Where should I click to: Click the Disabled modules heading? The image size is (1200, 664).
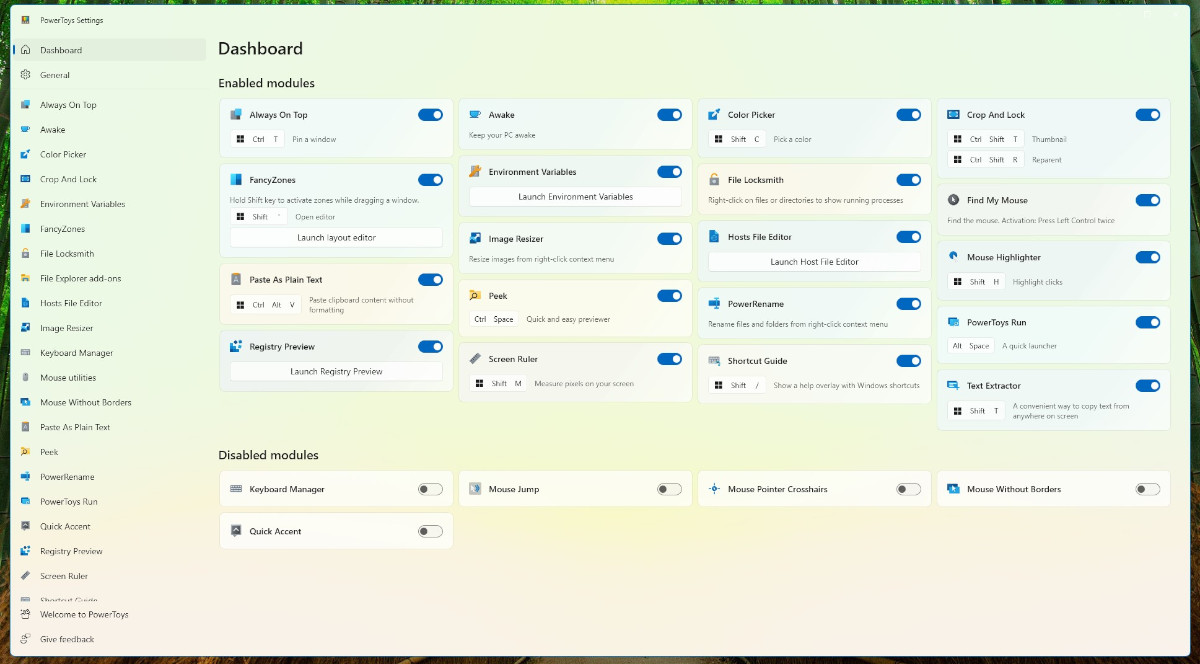[268, 455]
